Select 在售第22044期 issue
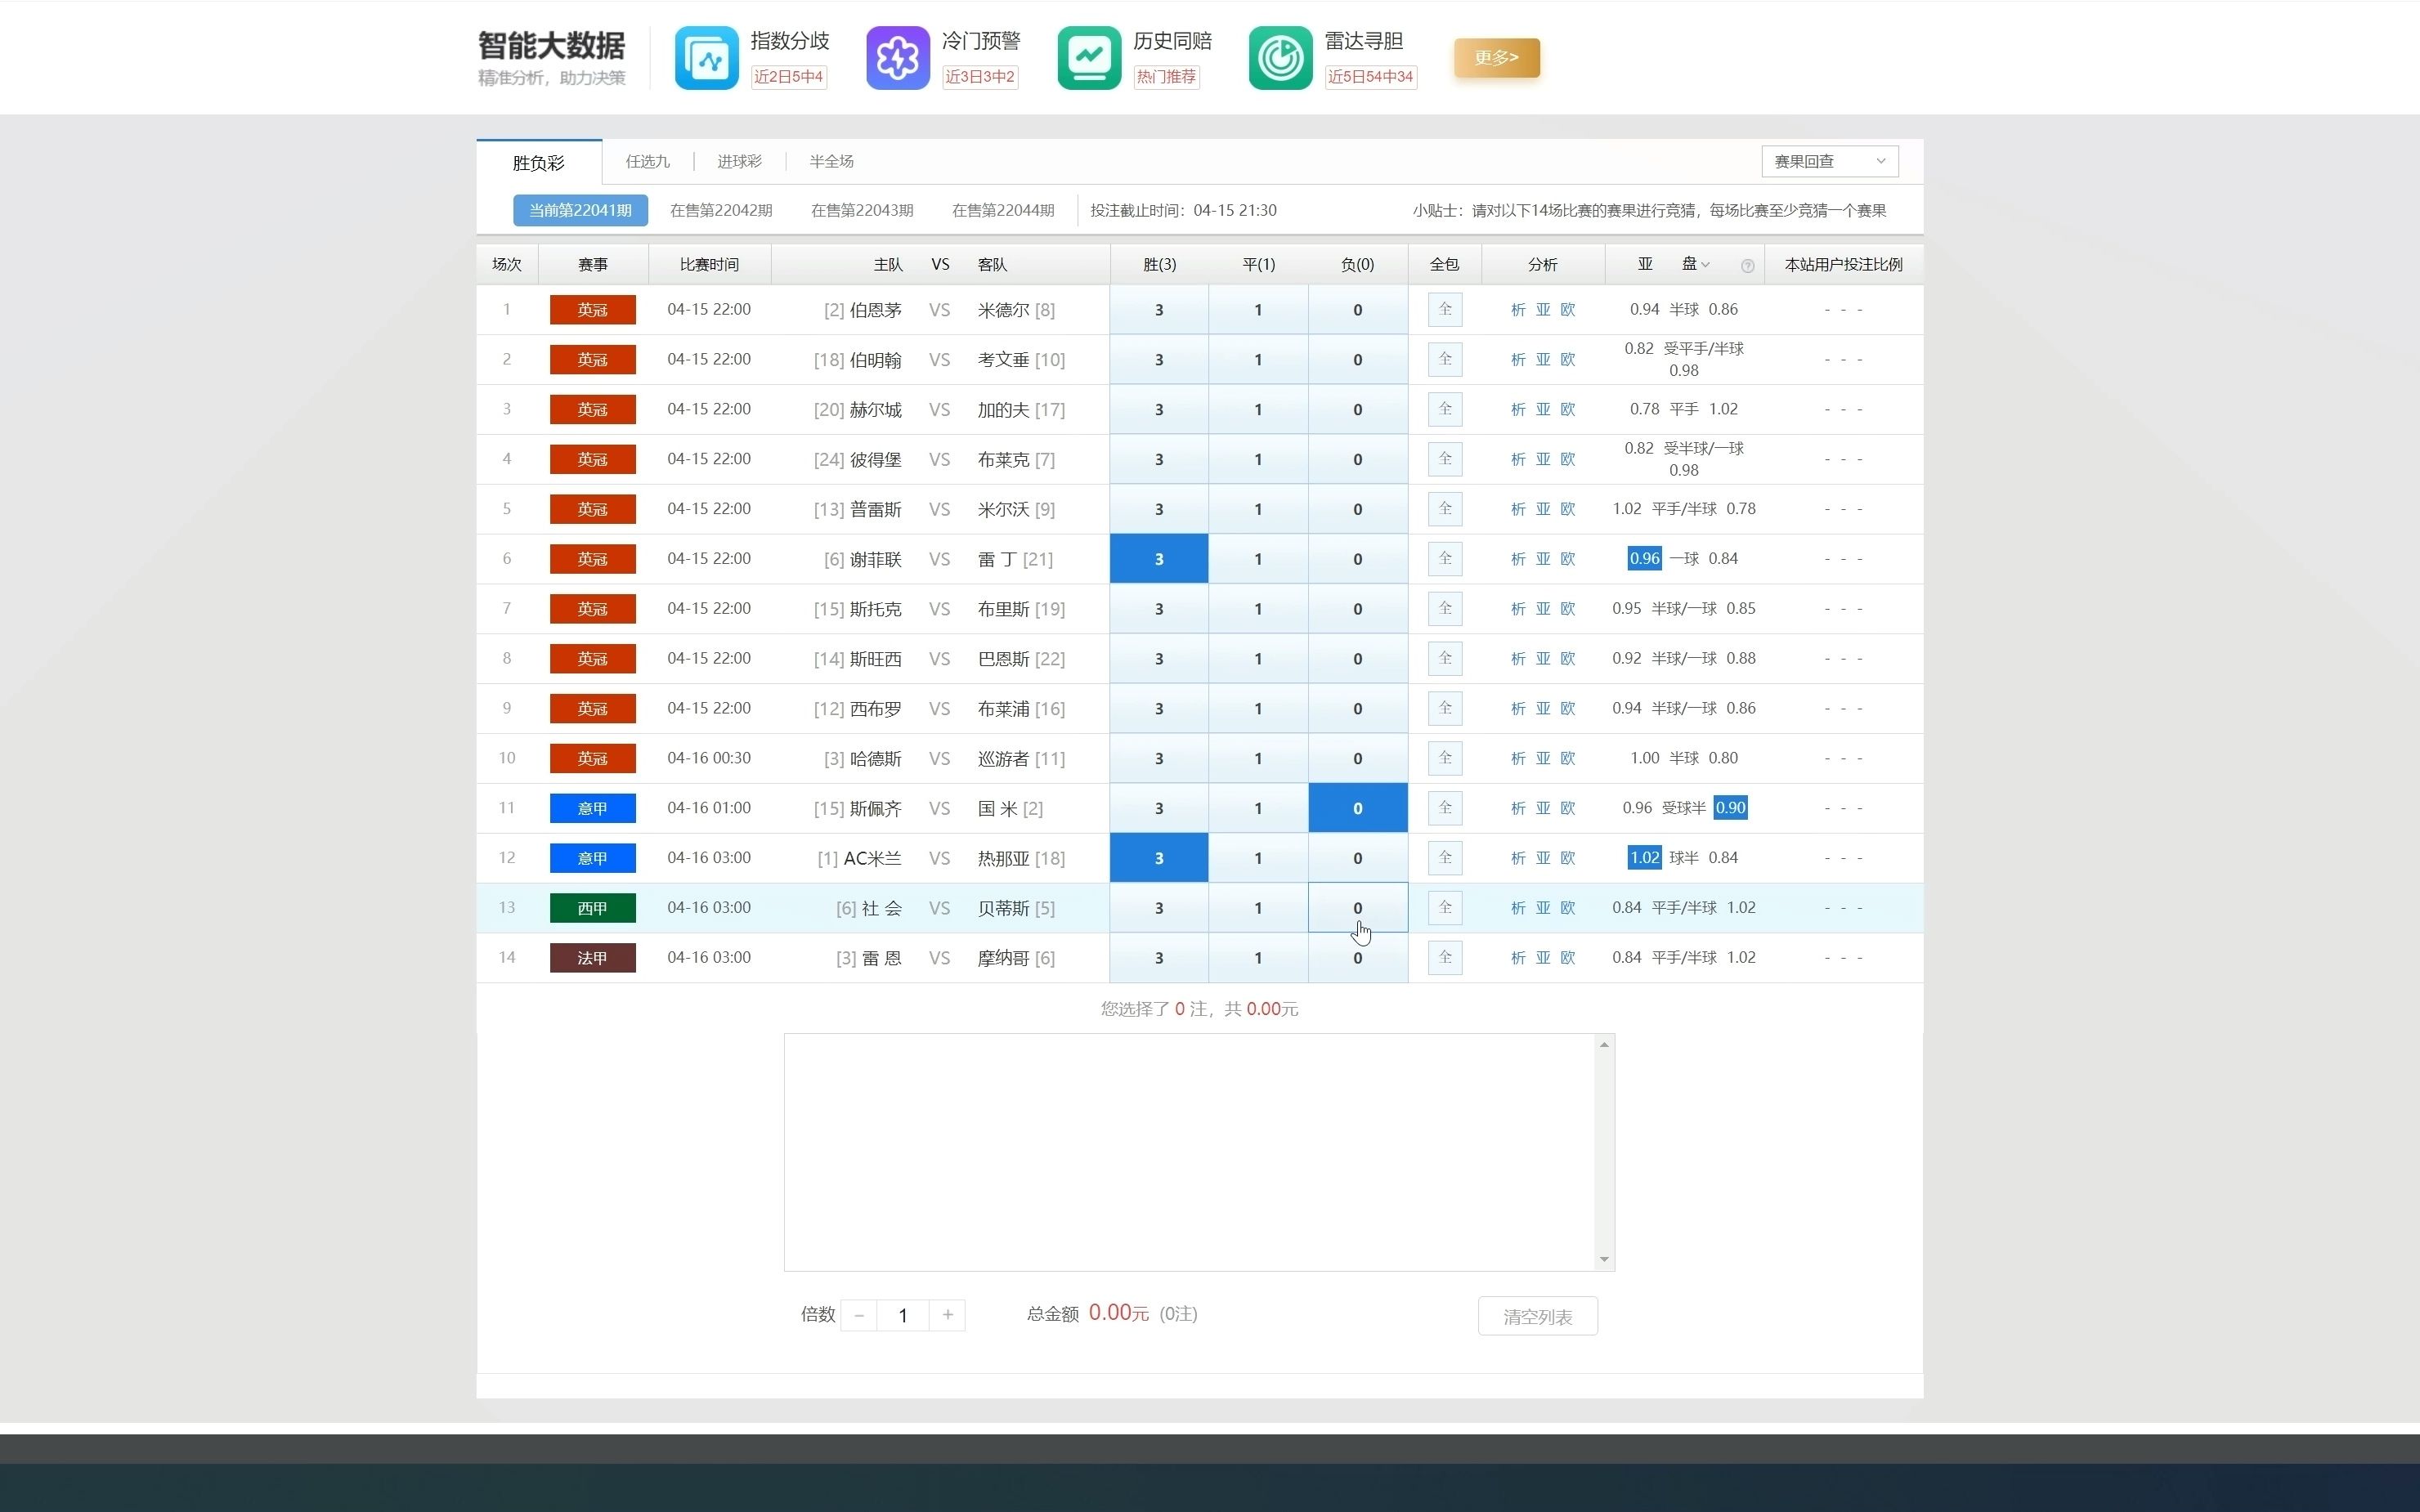Viewport: 2420px width, 1512px height. pyautogui.click(x=1003, y=210)
